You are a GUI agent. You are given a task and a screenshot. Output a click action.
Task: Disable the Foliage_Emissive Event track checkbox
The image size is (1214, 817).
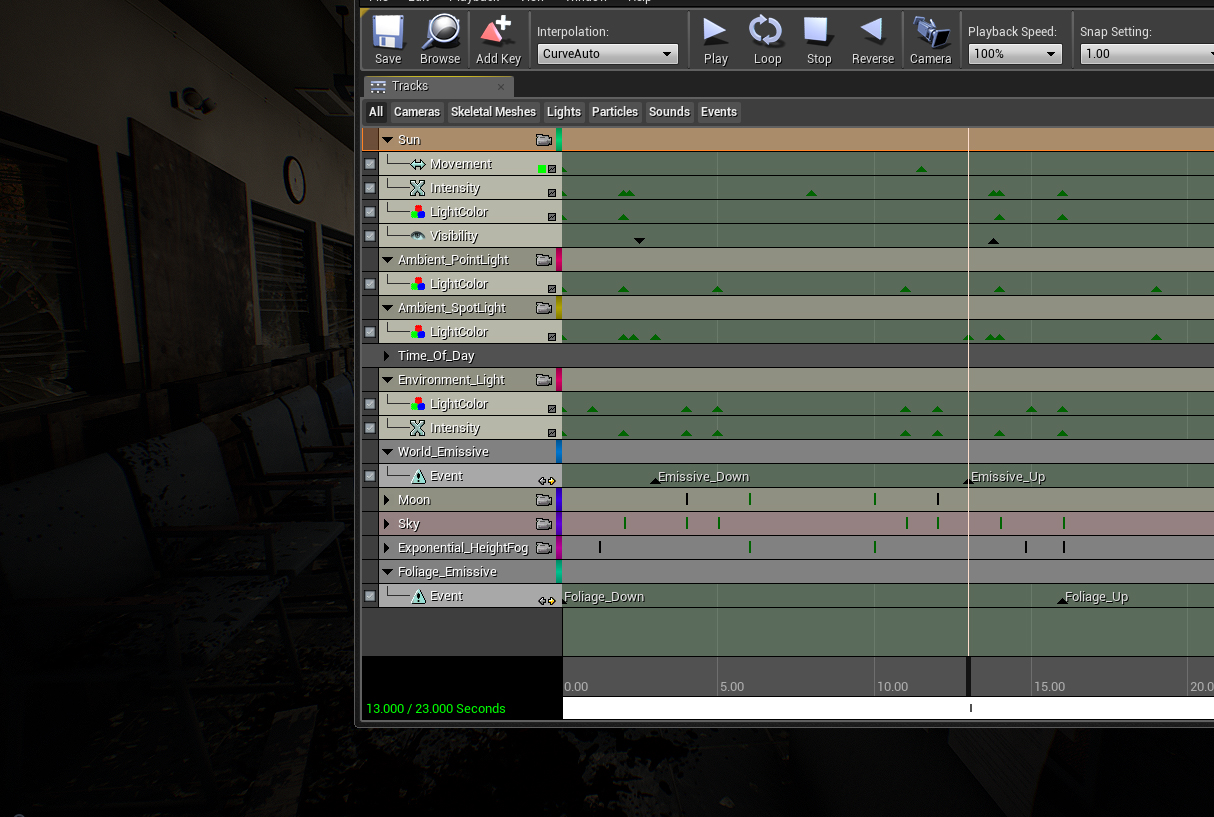pyautogui.click(x=370, y=596)
